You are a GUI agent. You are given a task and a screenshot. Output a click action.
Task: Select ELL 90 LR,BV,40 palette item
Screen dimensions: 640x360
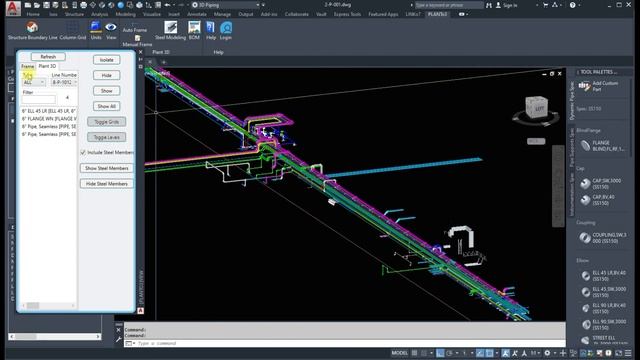coord(603,308)
